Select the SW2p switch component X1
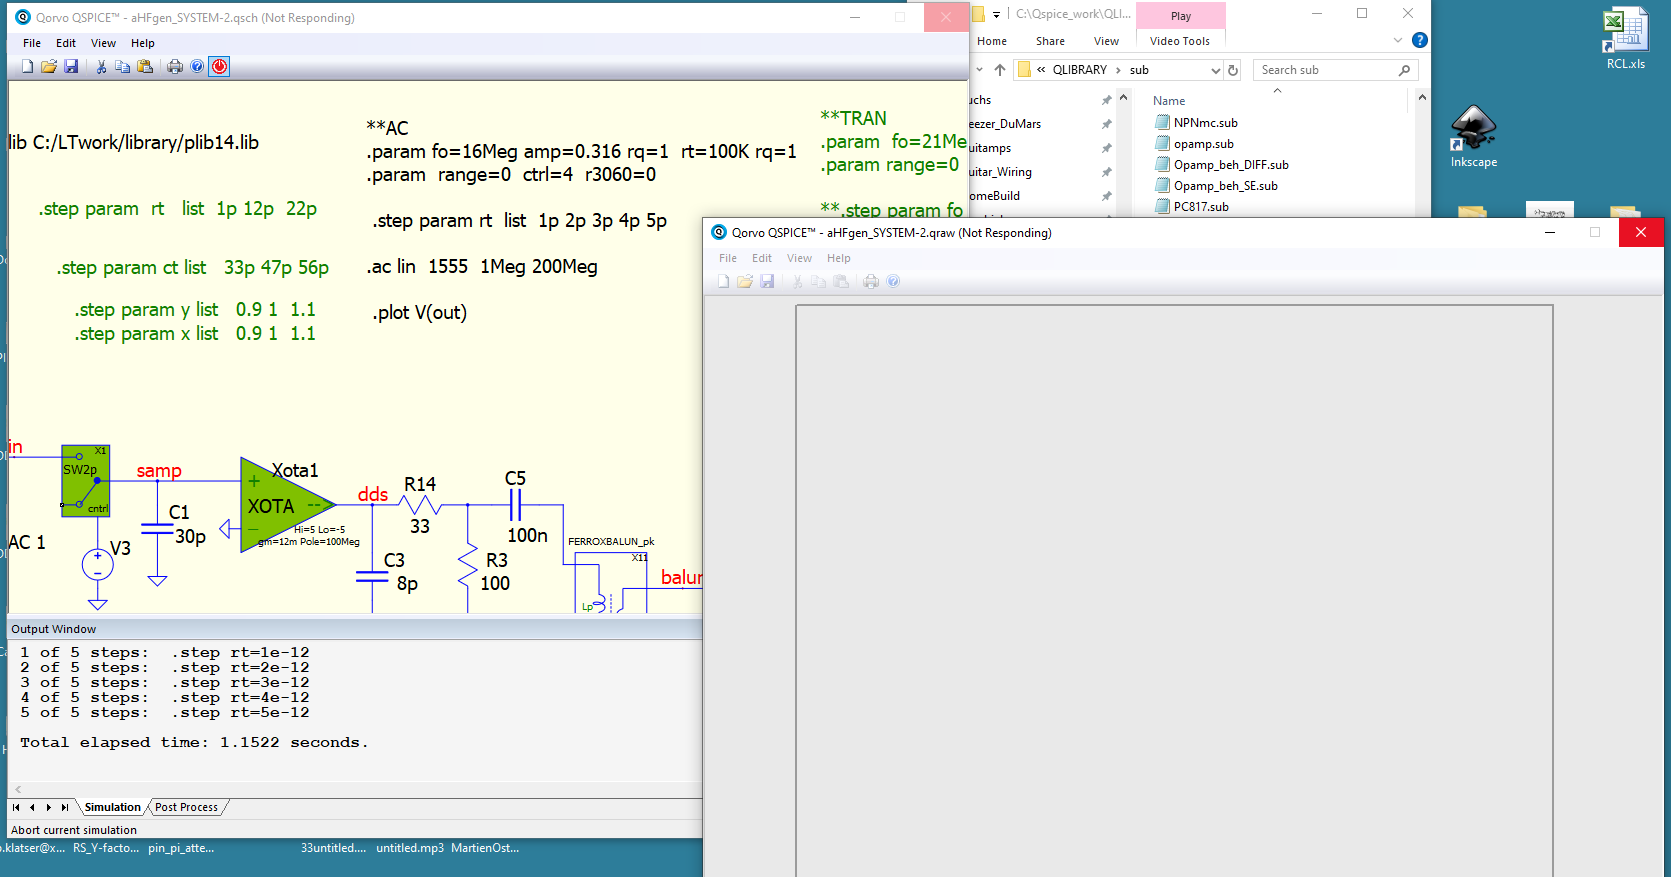The width and height of the screenshot is (1671, 877). coord(85,480)
